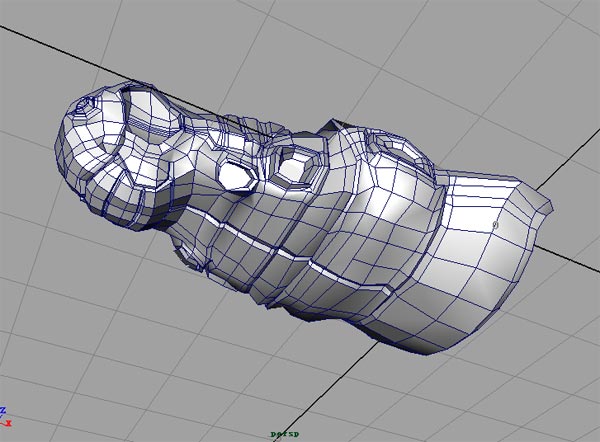Click the small circle mark on the cuff

pos(497,225)
